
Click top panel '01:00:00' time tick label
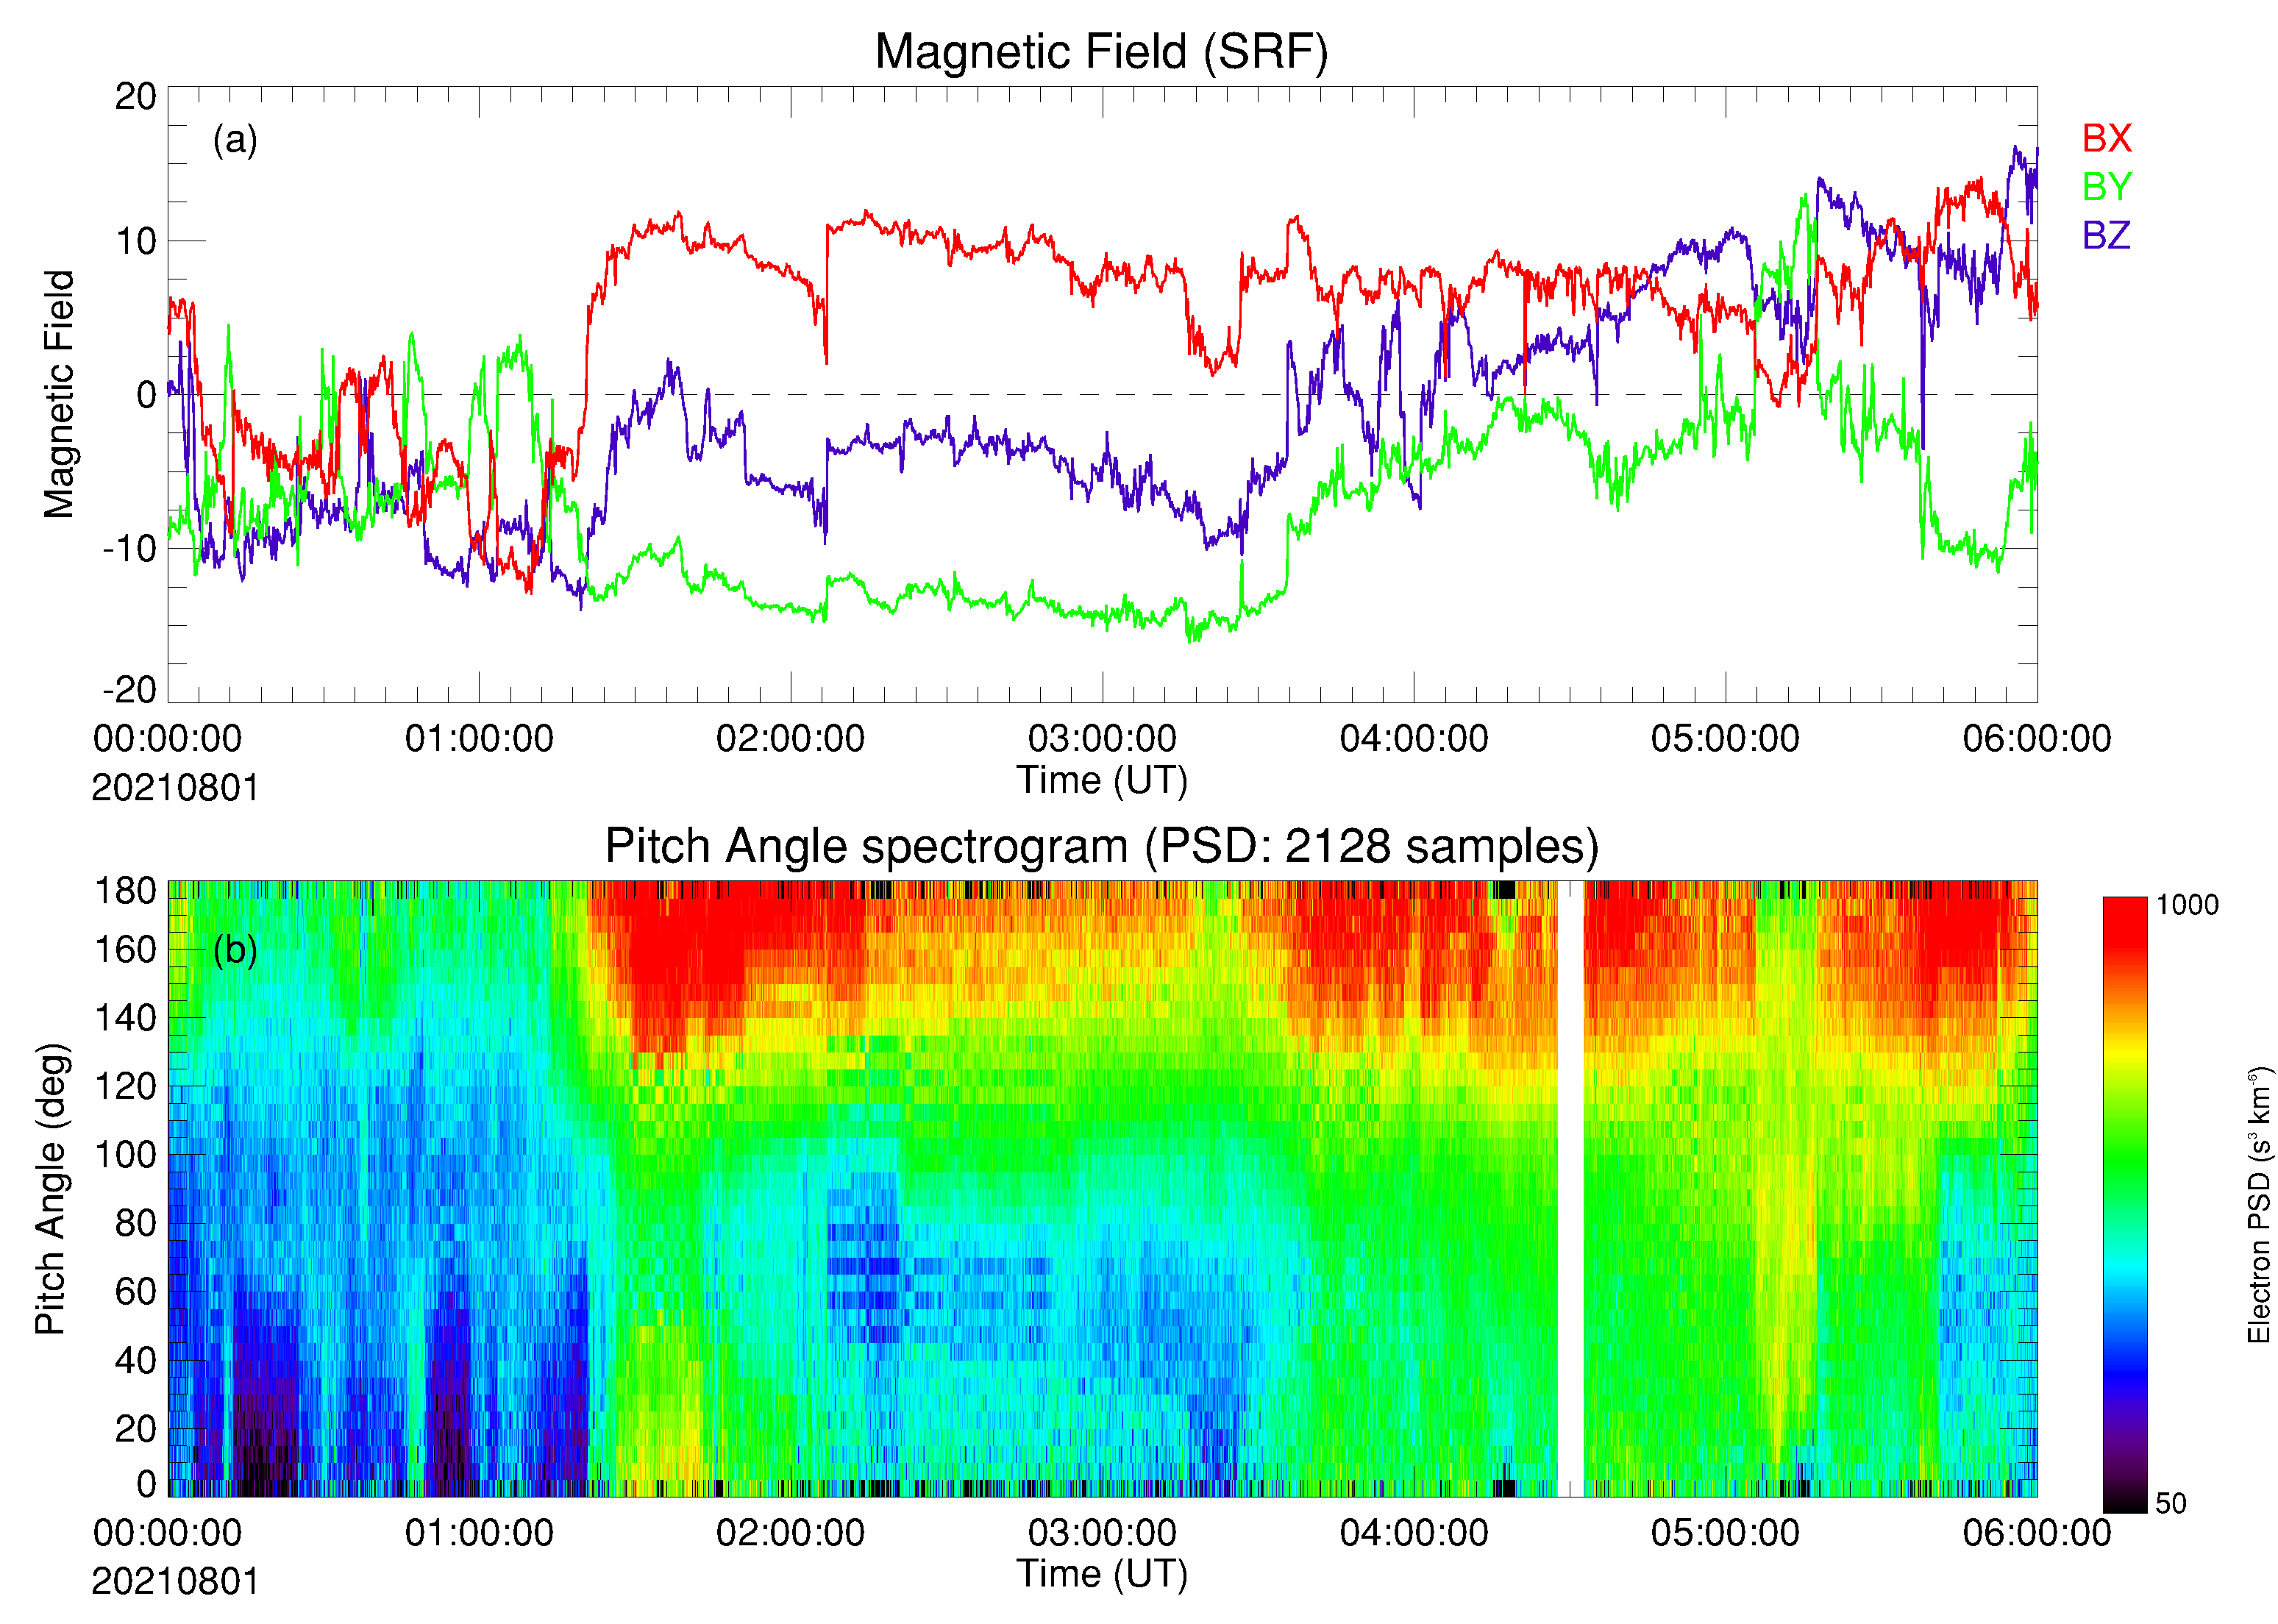coord(479,739)
